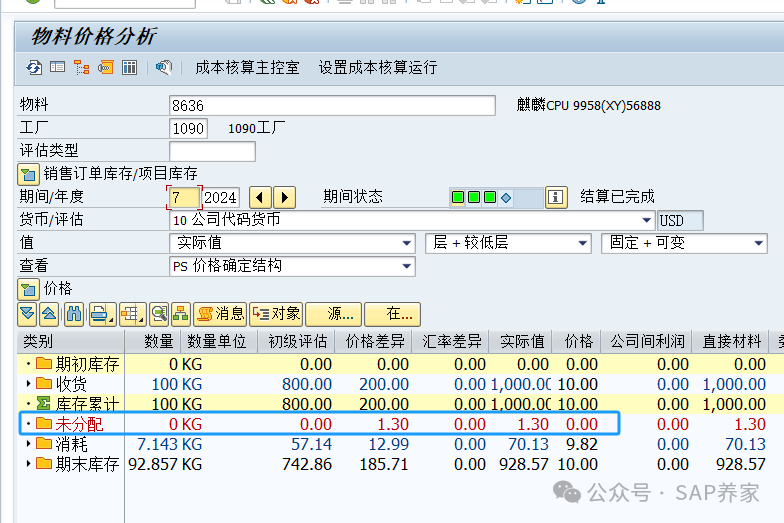
Task: Click the 价格 column header
Action: click(x=576, y=342)
